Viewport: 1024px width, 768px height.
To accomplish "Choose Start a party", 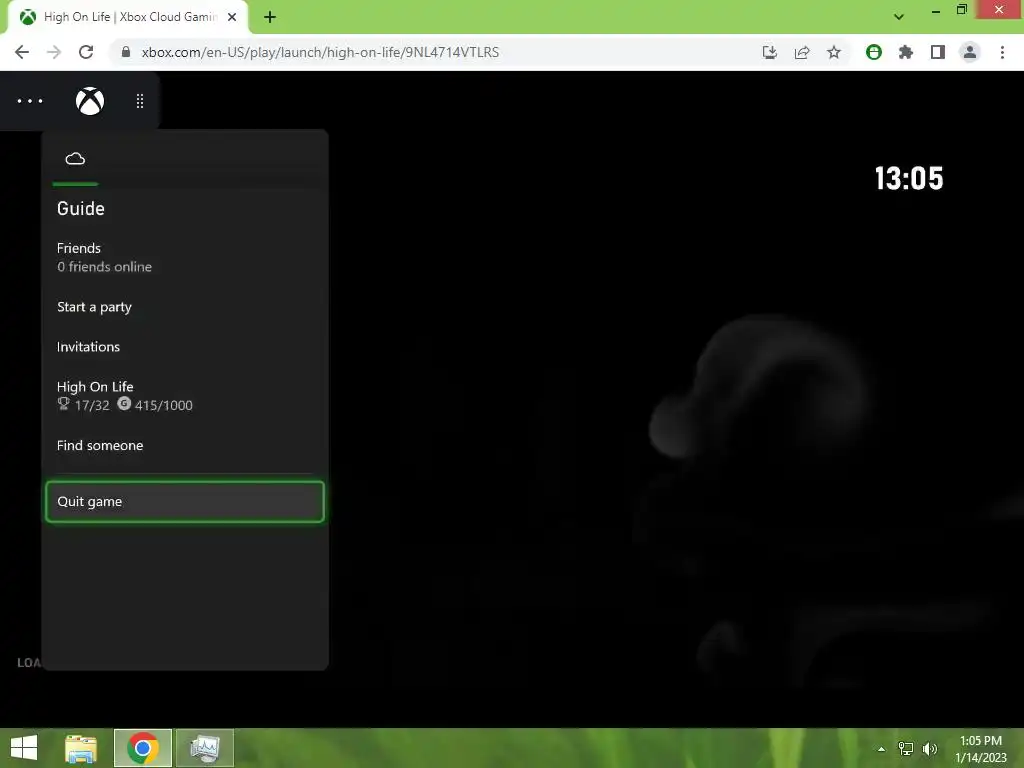I will [x=185, y=307].
